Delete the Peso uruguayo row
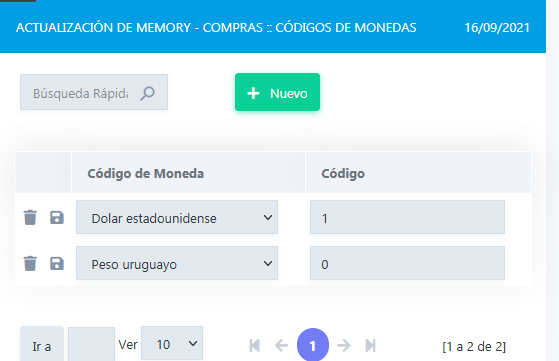559x361 pixels. pos(30,263)
